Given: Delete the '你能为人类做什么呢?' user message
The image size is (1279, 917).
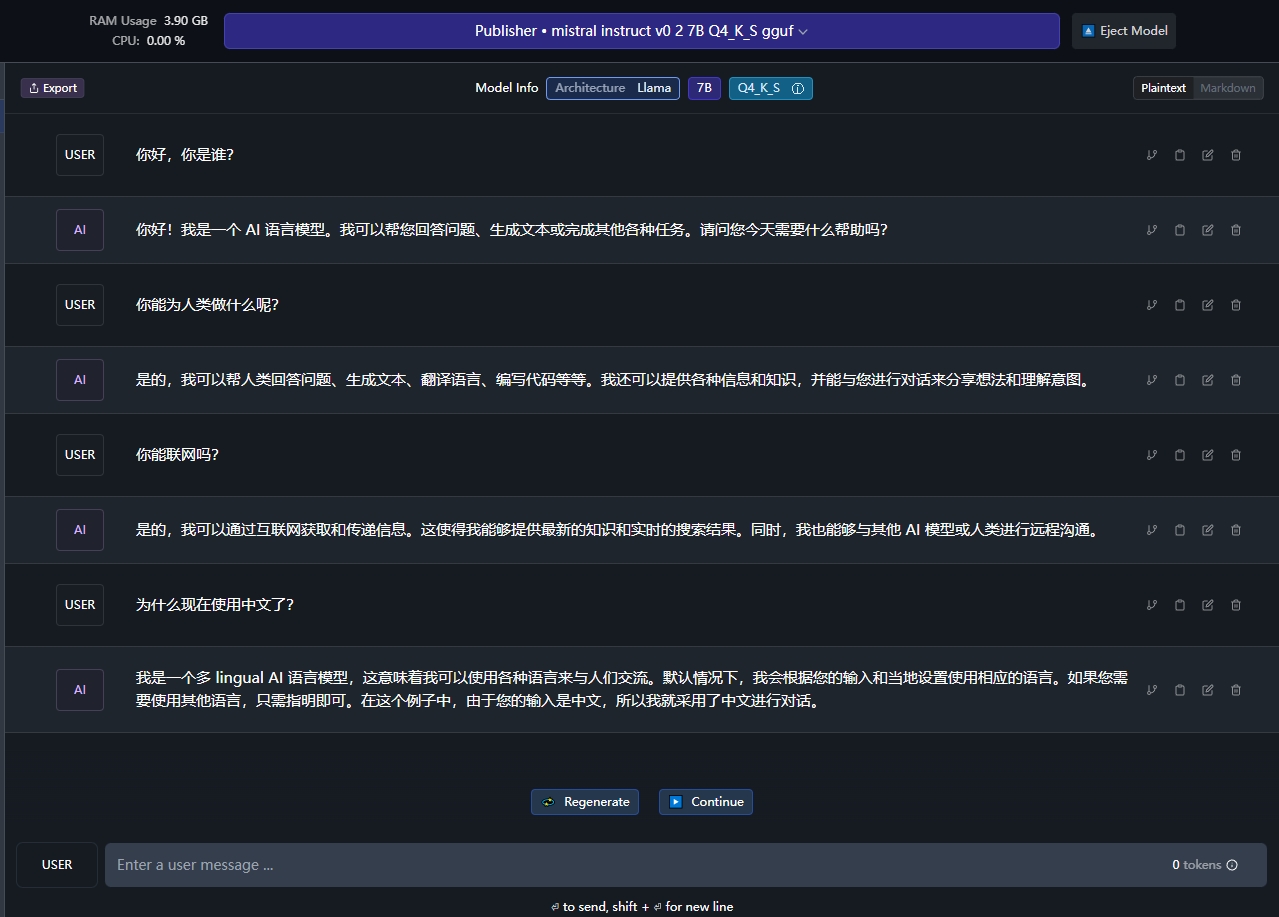Looking at the screenshot, I should (1236, 305).
